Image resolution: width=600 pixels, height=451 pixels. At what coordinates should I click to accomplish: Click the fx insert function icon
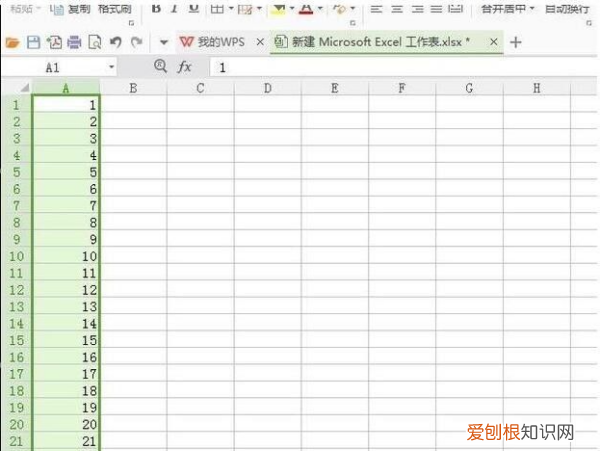(x=184, y=67)
